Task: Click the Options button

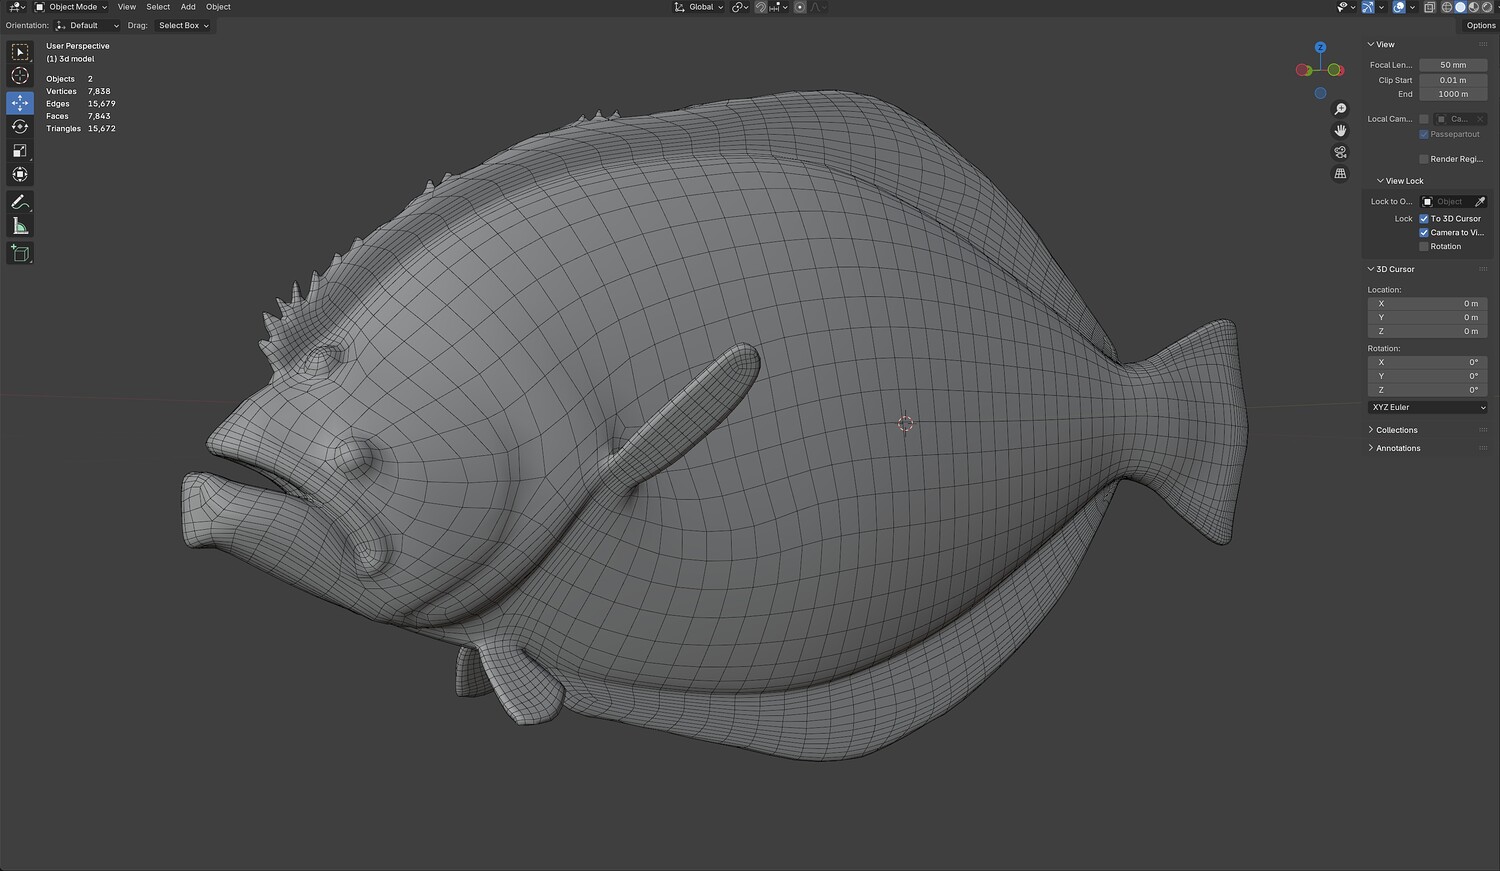Action: [1481, 26]
